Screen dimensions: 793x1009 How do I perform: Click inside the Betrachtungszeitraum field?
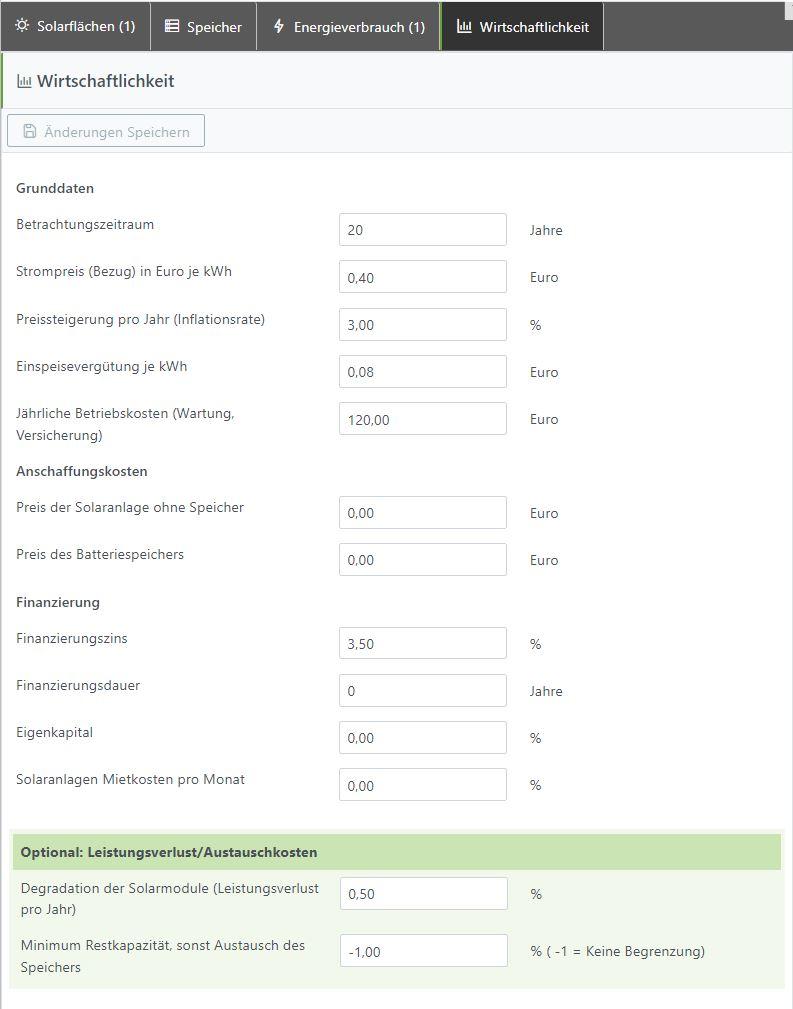[422, 229]
